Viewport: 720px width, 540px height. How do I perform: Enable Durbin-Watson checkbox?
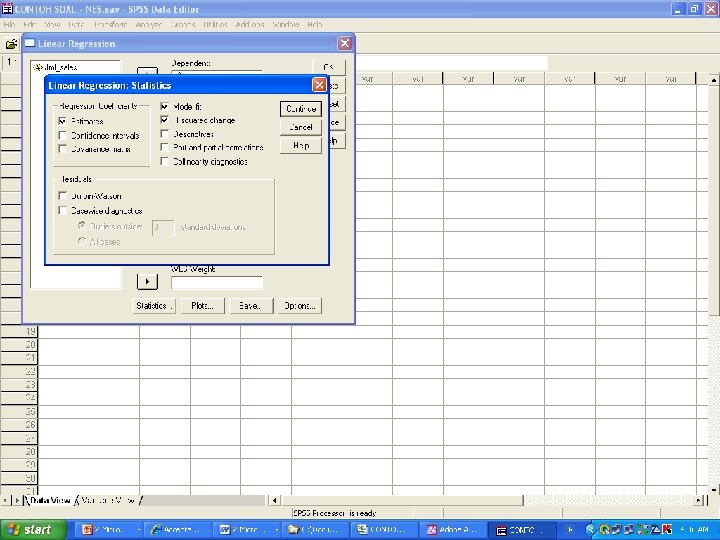tap(62, 196)
